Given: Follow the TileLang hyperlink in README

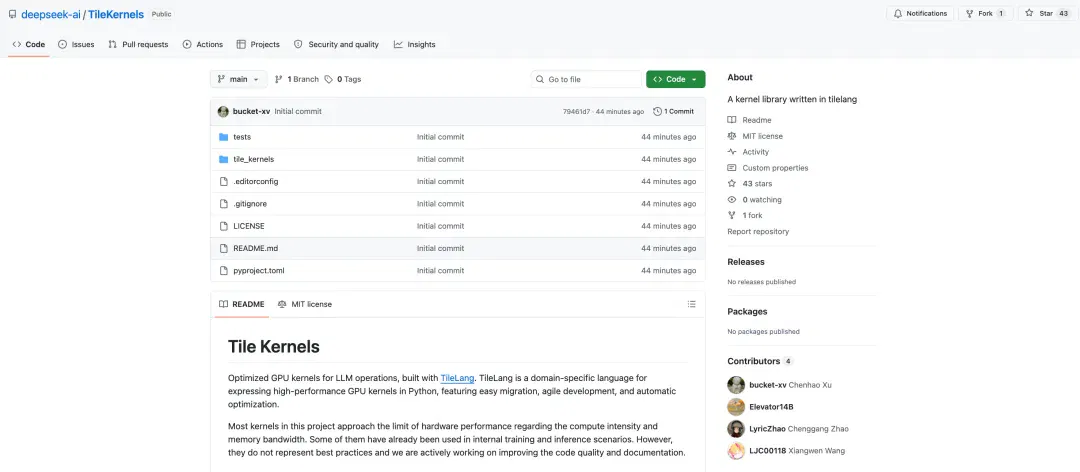Looking at the screenshot, I should [457, 378].
